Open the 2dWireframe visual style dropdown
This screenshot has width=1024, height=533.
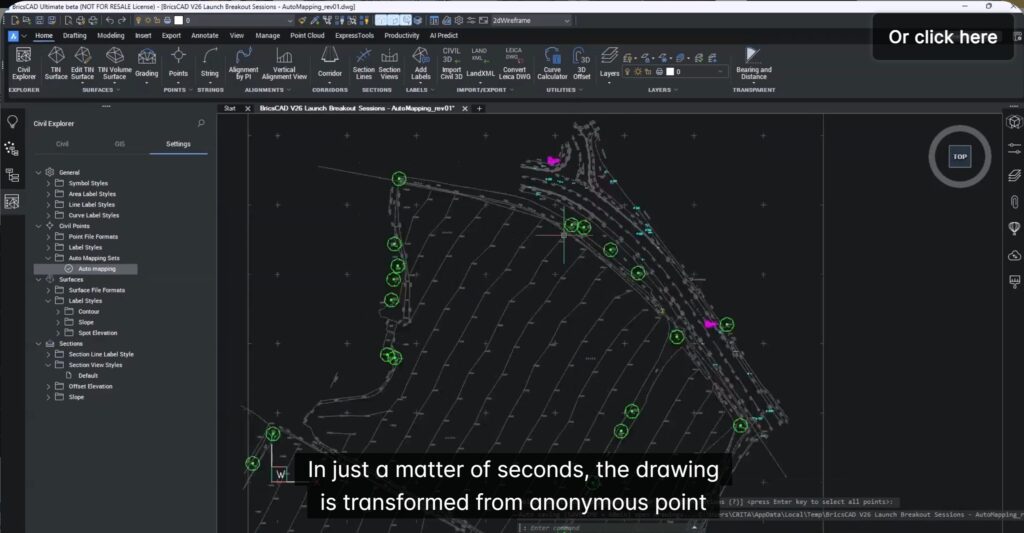click(531, 20)
